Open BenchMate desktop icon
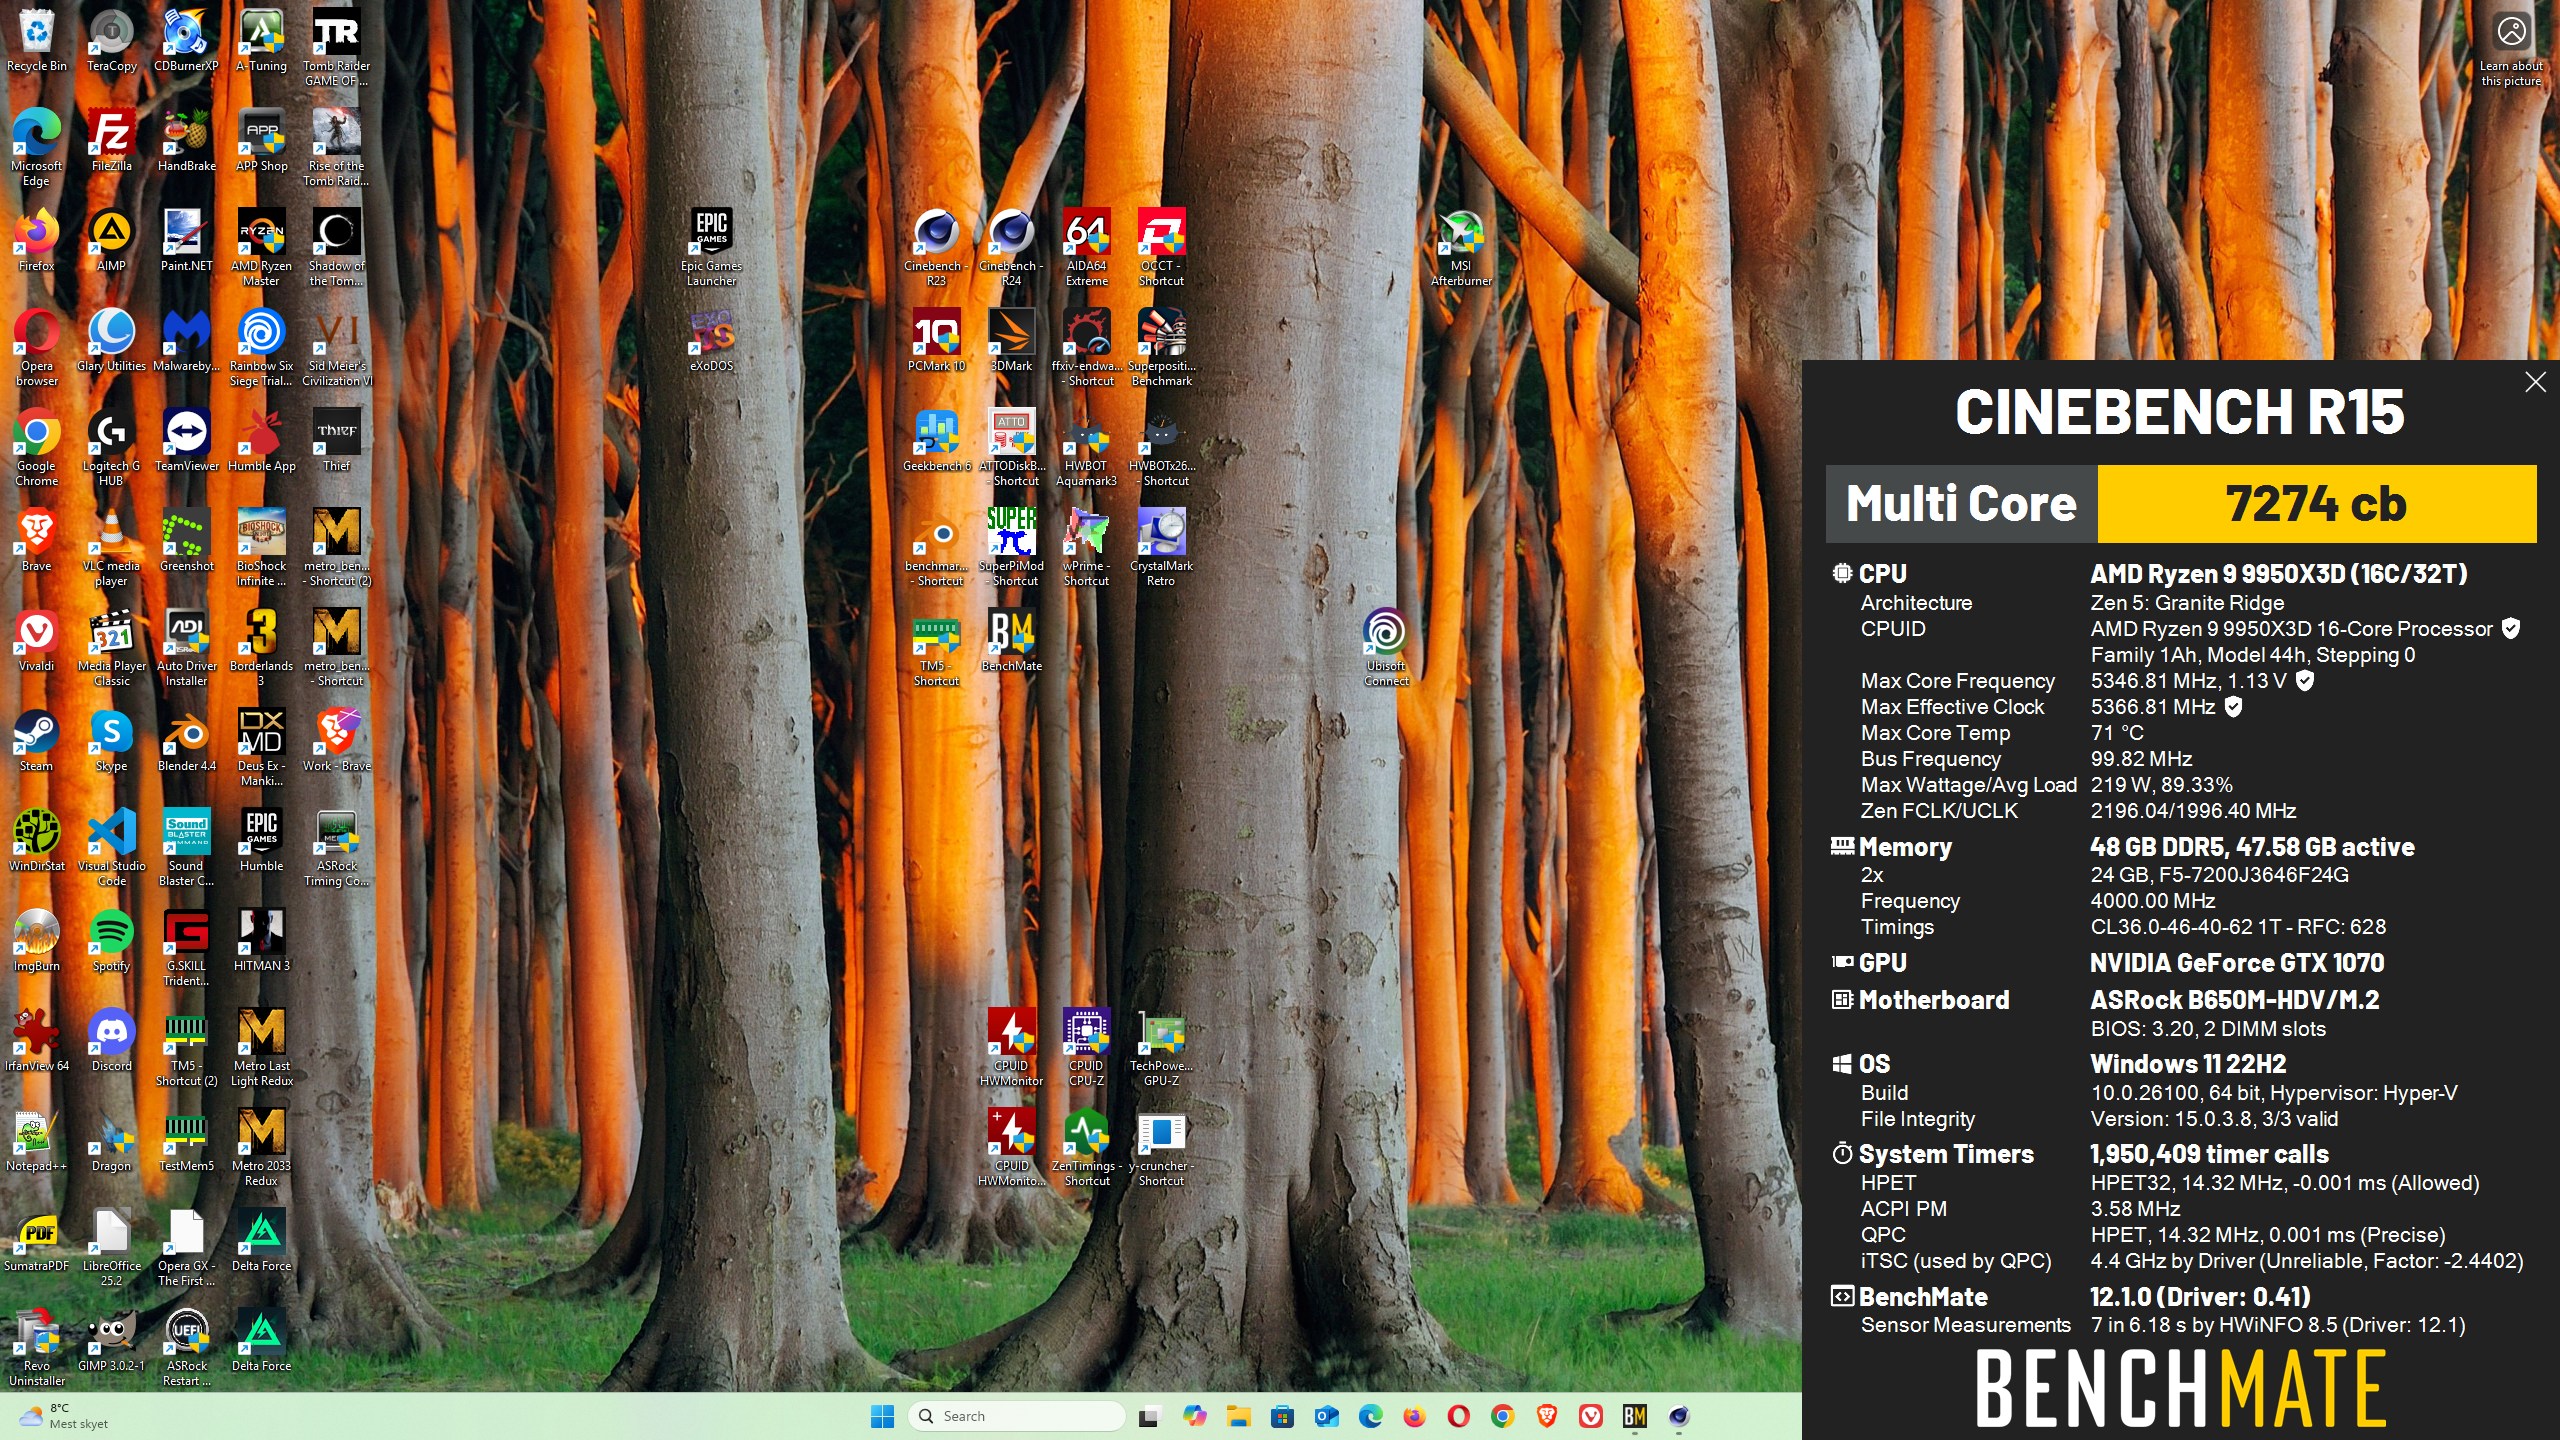The height and width of the screenshot is (1440, 2560). click(1011, 640)
